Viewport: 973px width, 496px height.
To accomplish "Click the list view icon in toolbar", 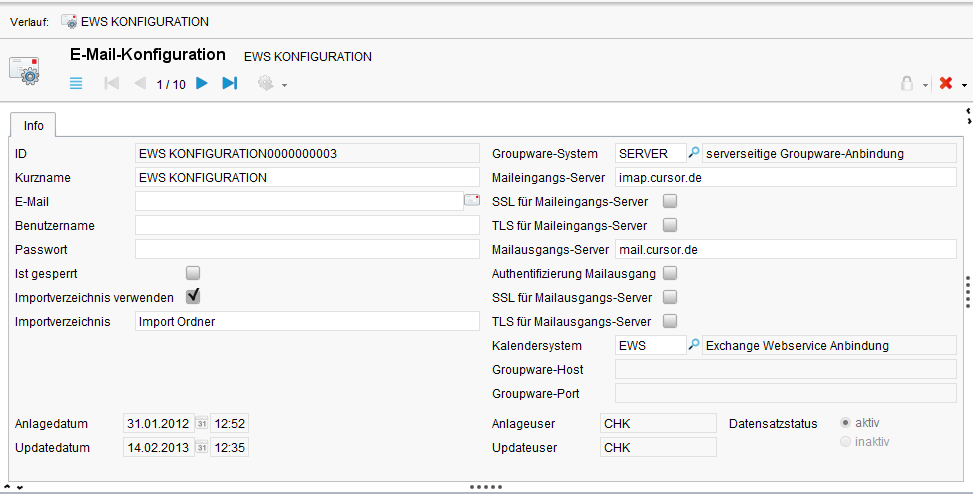I will [x=77, y=84].
